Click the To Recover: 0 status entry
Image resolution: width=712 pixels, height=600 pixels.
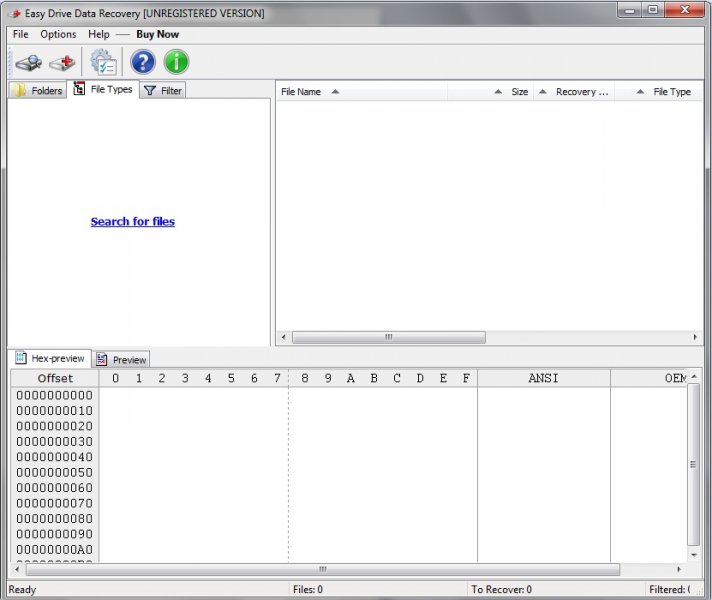(501, 590)
